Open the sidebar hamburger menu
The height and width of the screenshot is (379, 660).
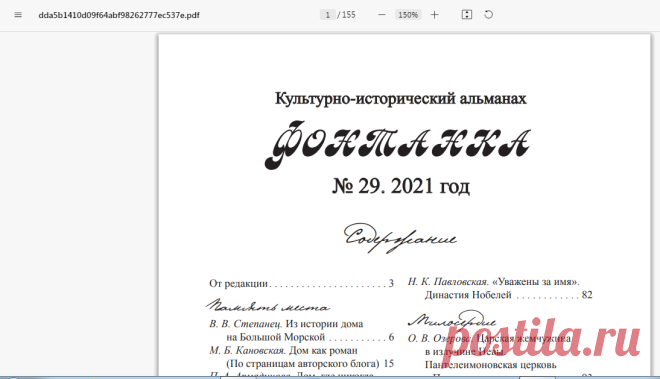[18, 15]
